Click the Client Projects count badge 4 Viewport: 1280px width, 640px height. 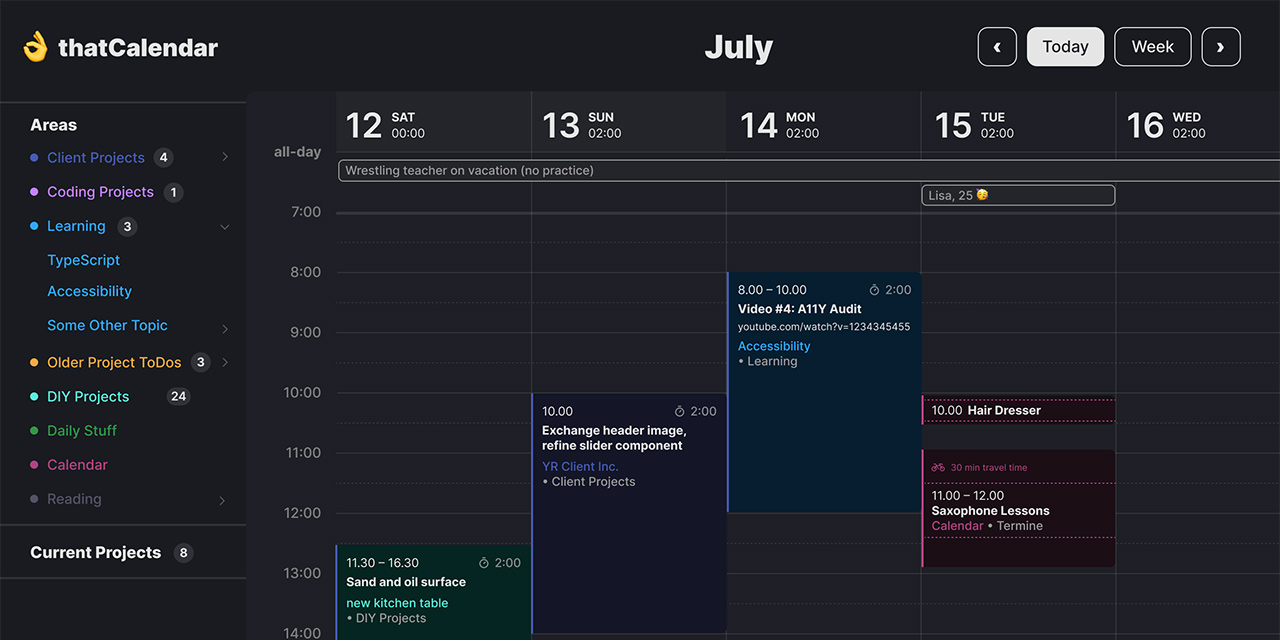point(163,157)
